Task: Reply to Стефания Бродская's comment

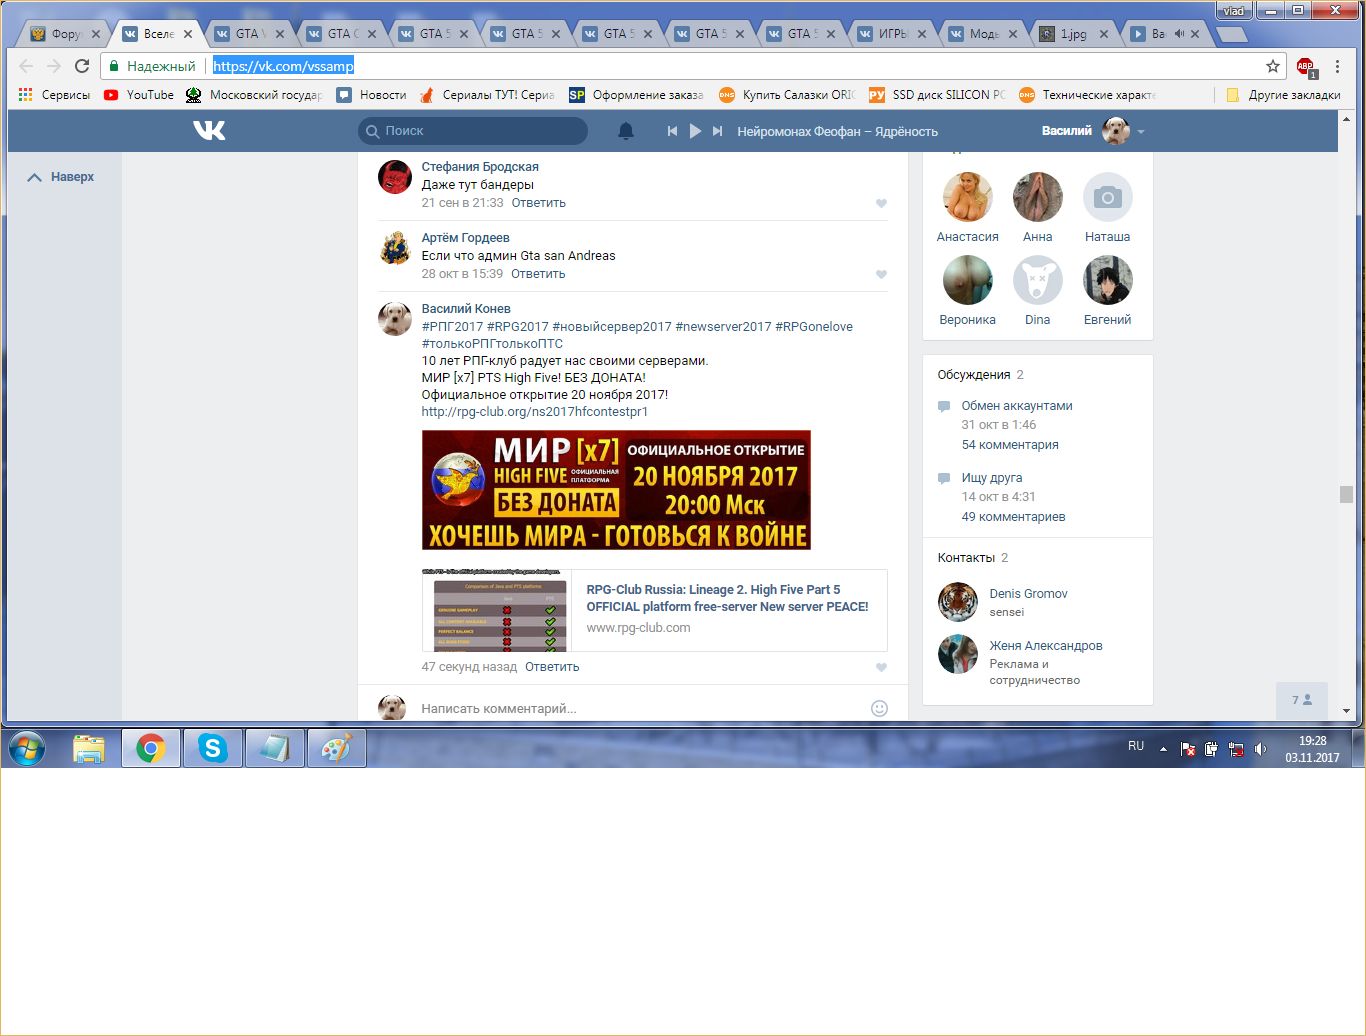Action: click(x=538, y=203)
